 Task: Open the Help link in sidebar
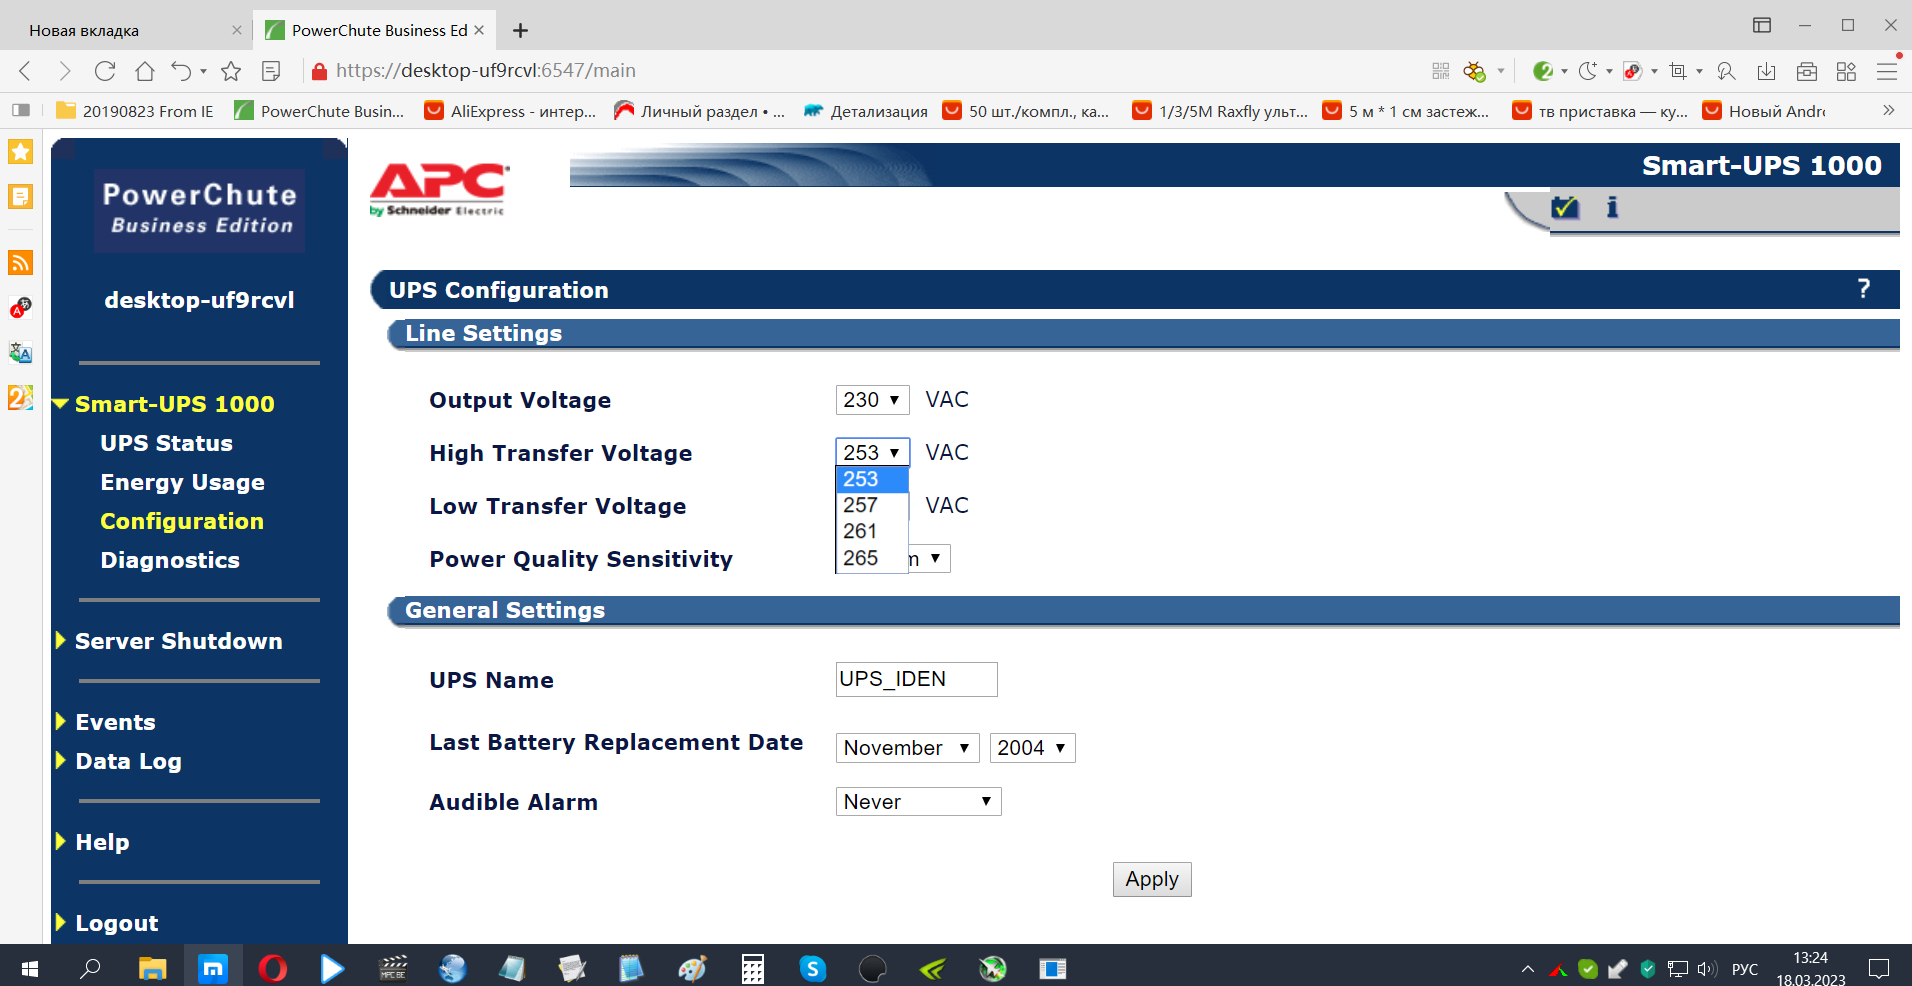coord(102,842)
